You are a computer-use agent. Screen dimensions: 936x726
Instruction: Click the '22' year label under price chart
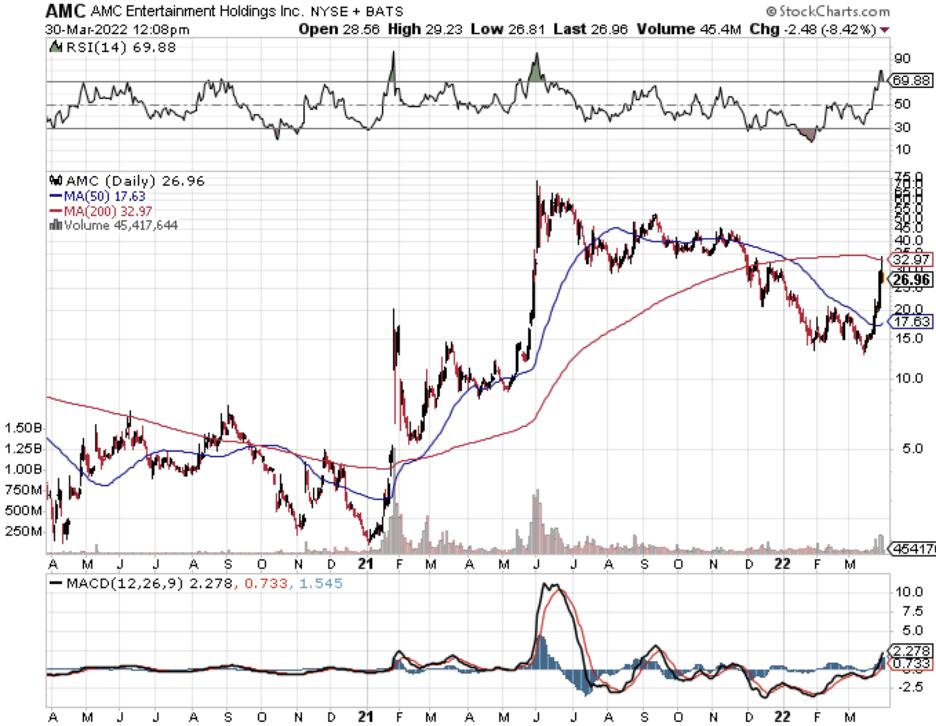coord(782,564)
